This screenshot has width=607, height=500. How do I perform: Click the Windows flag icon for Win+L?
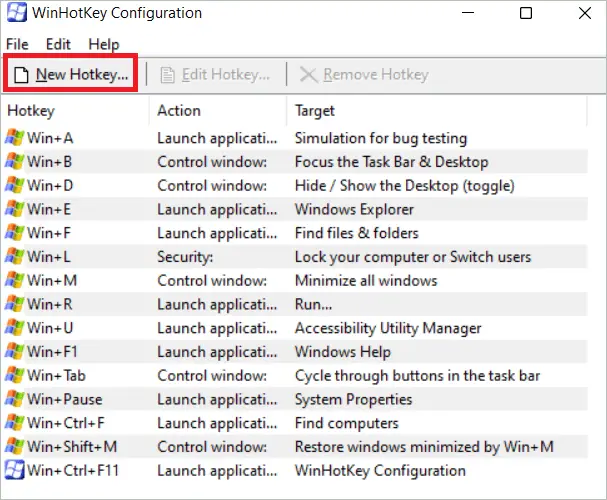coord(14,257)
